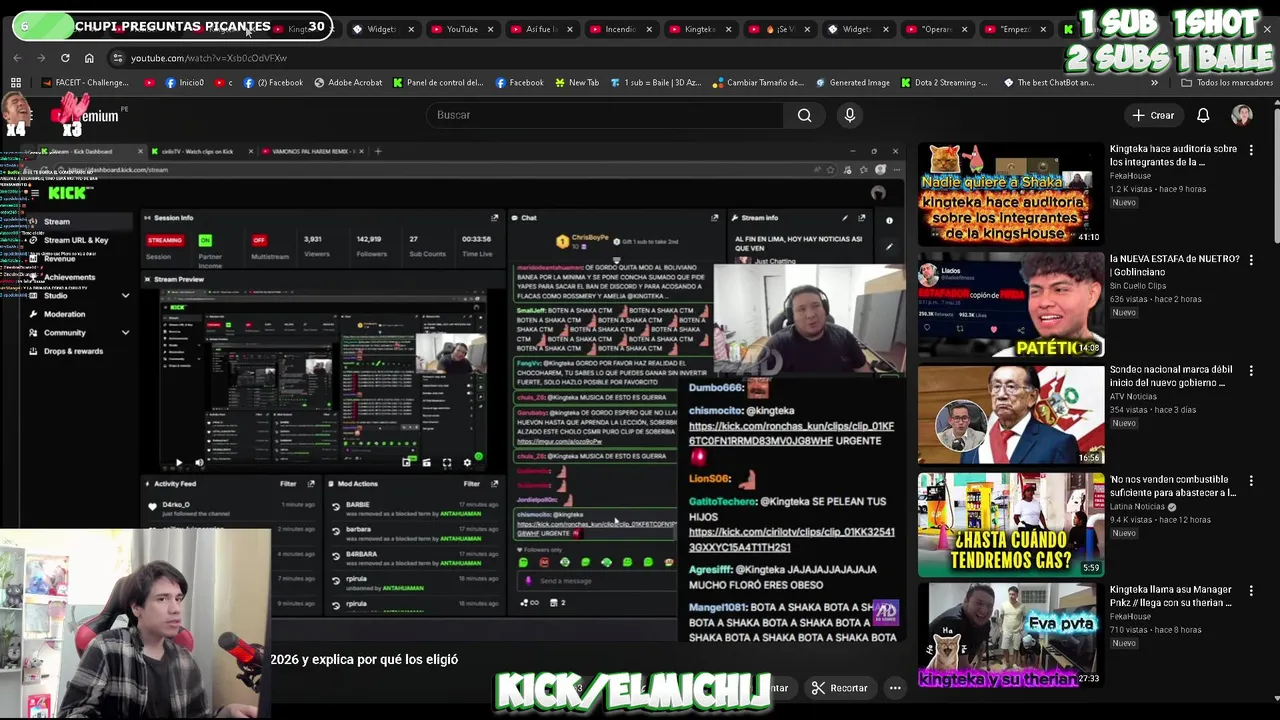Expand the Community section chevron
1280x720 pixels.
[x=125, y=333]
